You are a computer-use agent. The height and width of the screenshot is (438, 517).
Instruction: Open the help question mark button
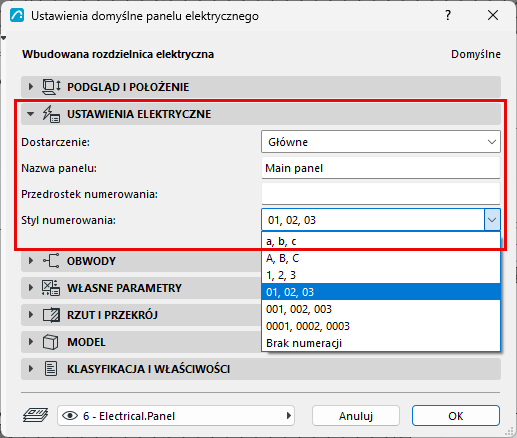pyautogui.click(x=448, y=15)
